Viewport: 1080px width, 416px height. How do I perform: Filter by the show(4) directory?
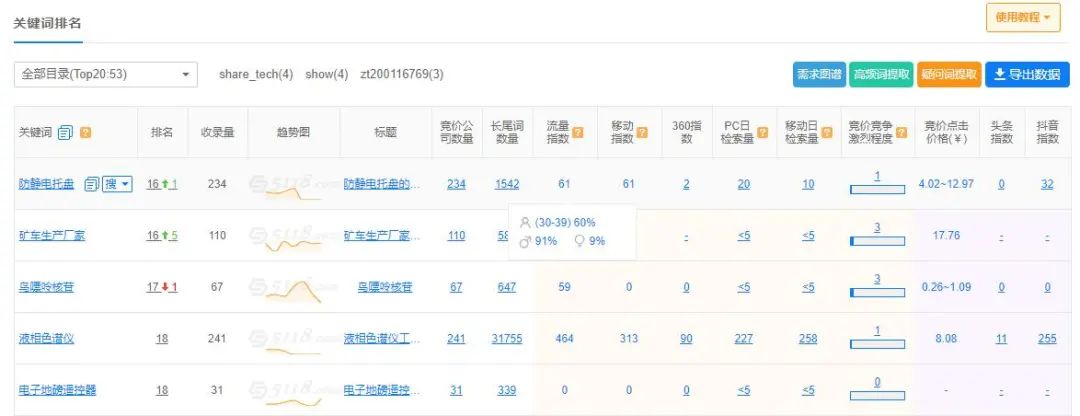coord(327,74)
